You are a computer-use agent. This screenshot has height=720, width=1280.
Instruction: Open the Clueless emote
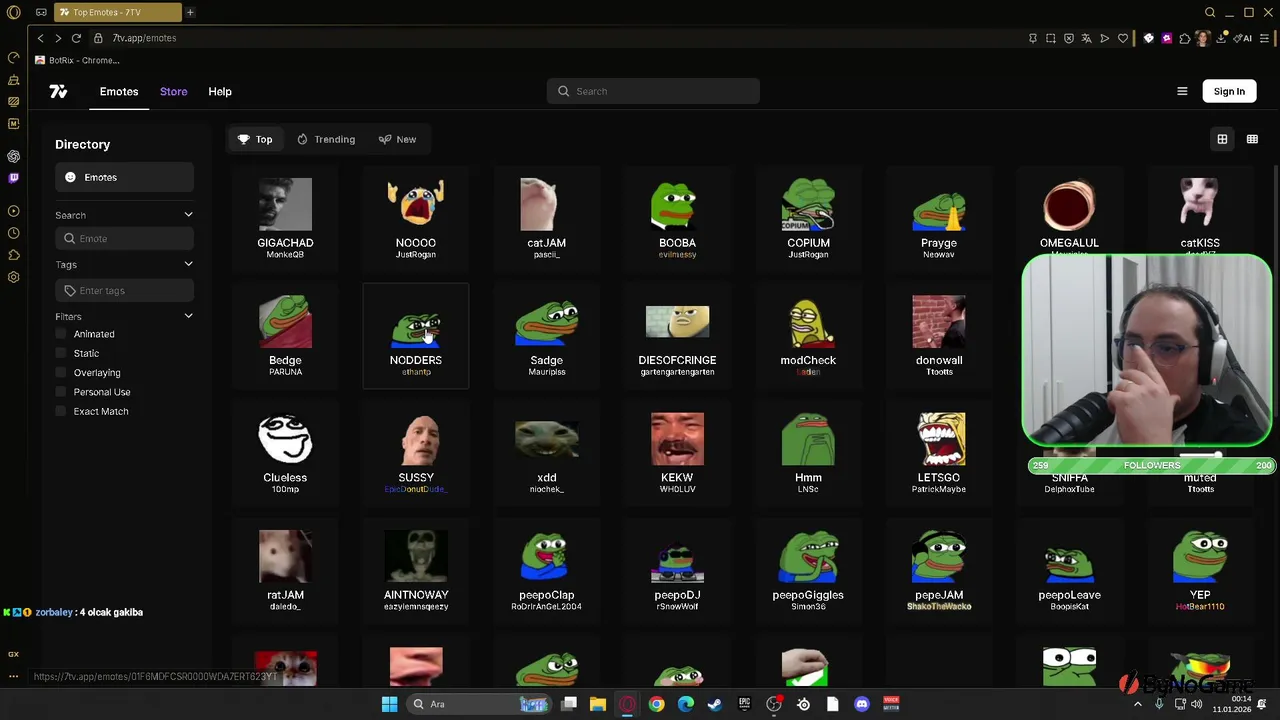point(285,453)
